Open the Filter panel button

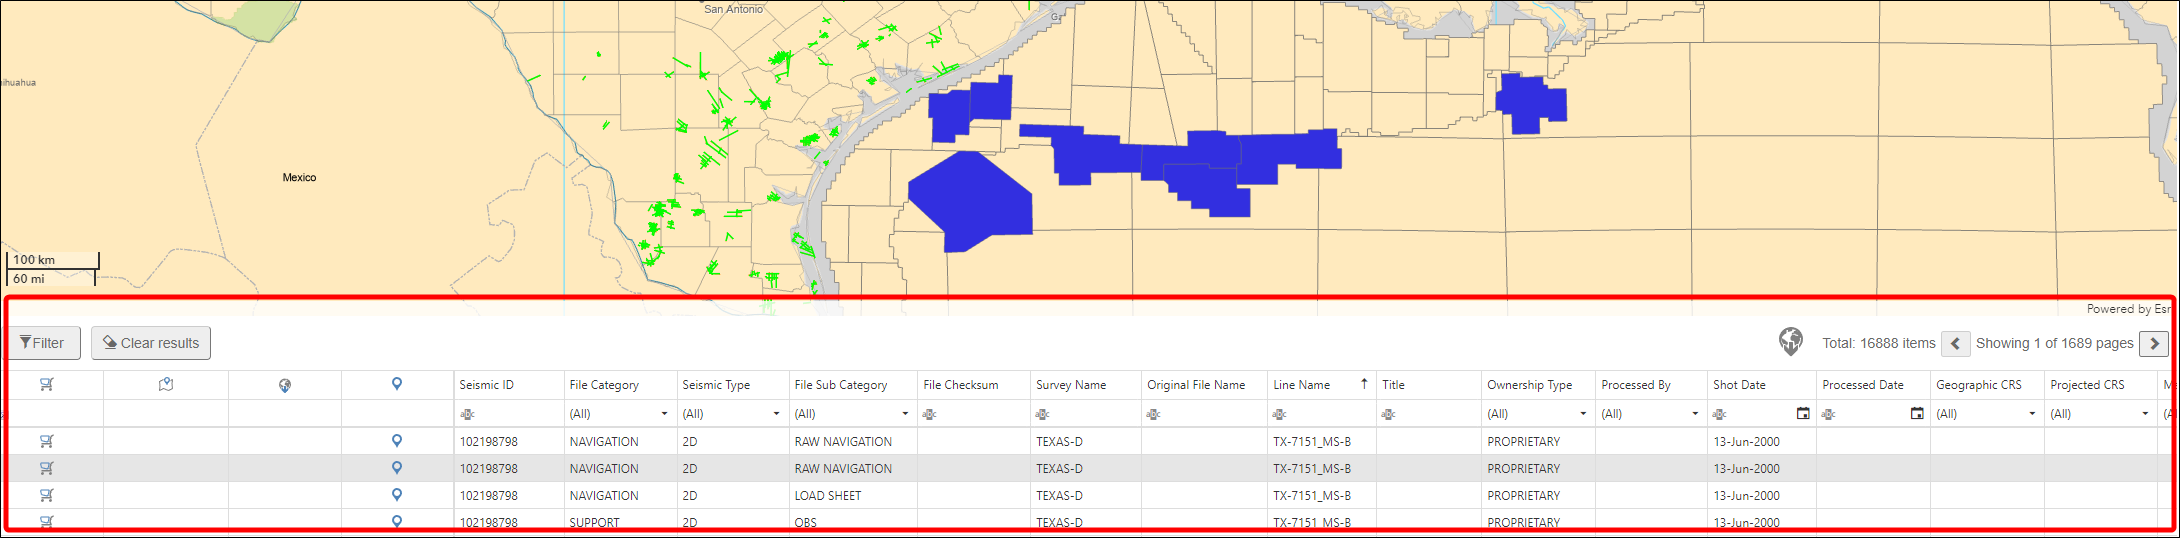42,343
